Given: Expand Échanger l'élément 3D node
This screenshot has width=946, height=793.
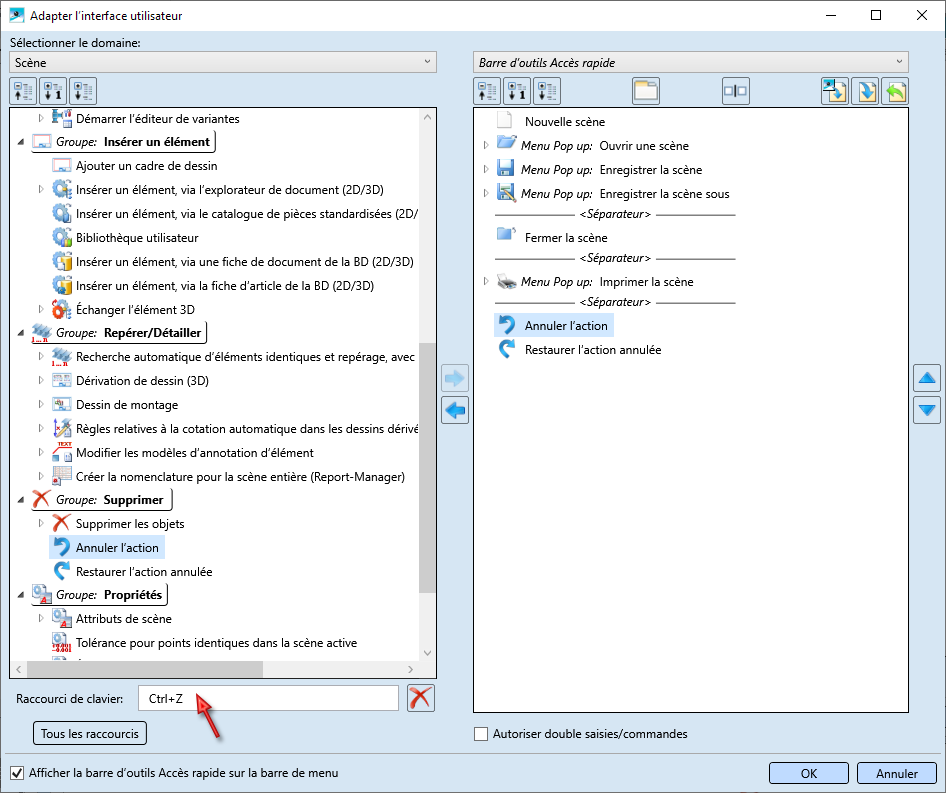Looking at the screenshot, I should pos(41,309).
